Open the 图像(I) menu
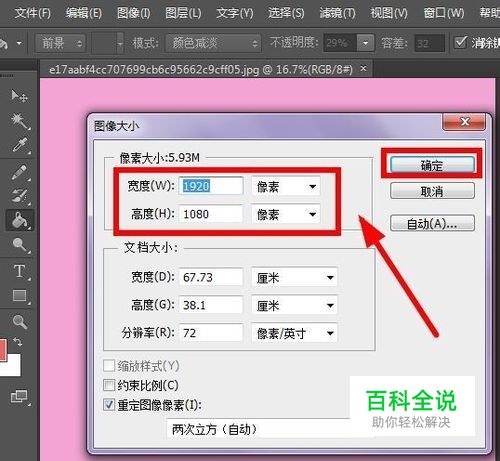The image size is (500, 461). [134, 13]
